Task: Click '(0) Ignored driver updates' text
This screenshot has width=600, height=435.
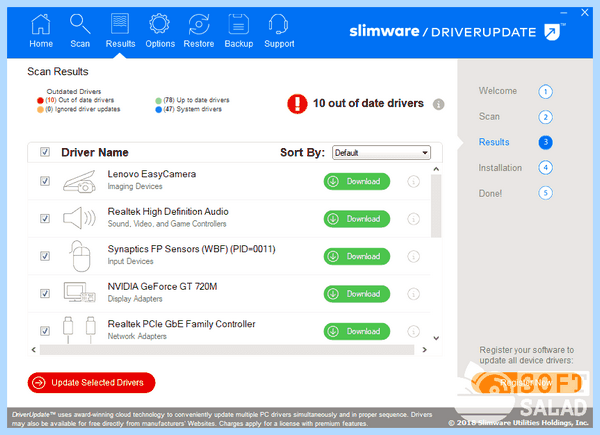Action: pos(83,109)
